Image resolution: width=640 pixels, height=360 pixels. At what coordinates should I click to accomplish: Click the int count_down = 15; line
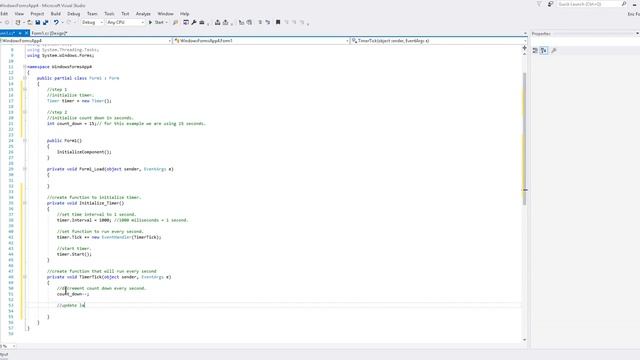point(71,123)
